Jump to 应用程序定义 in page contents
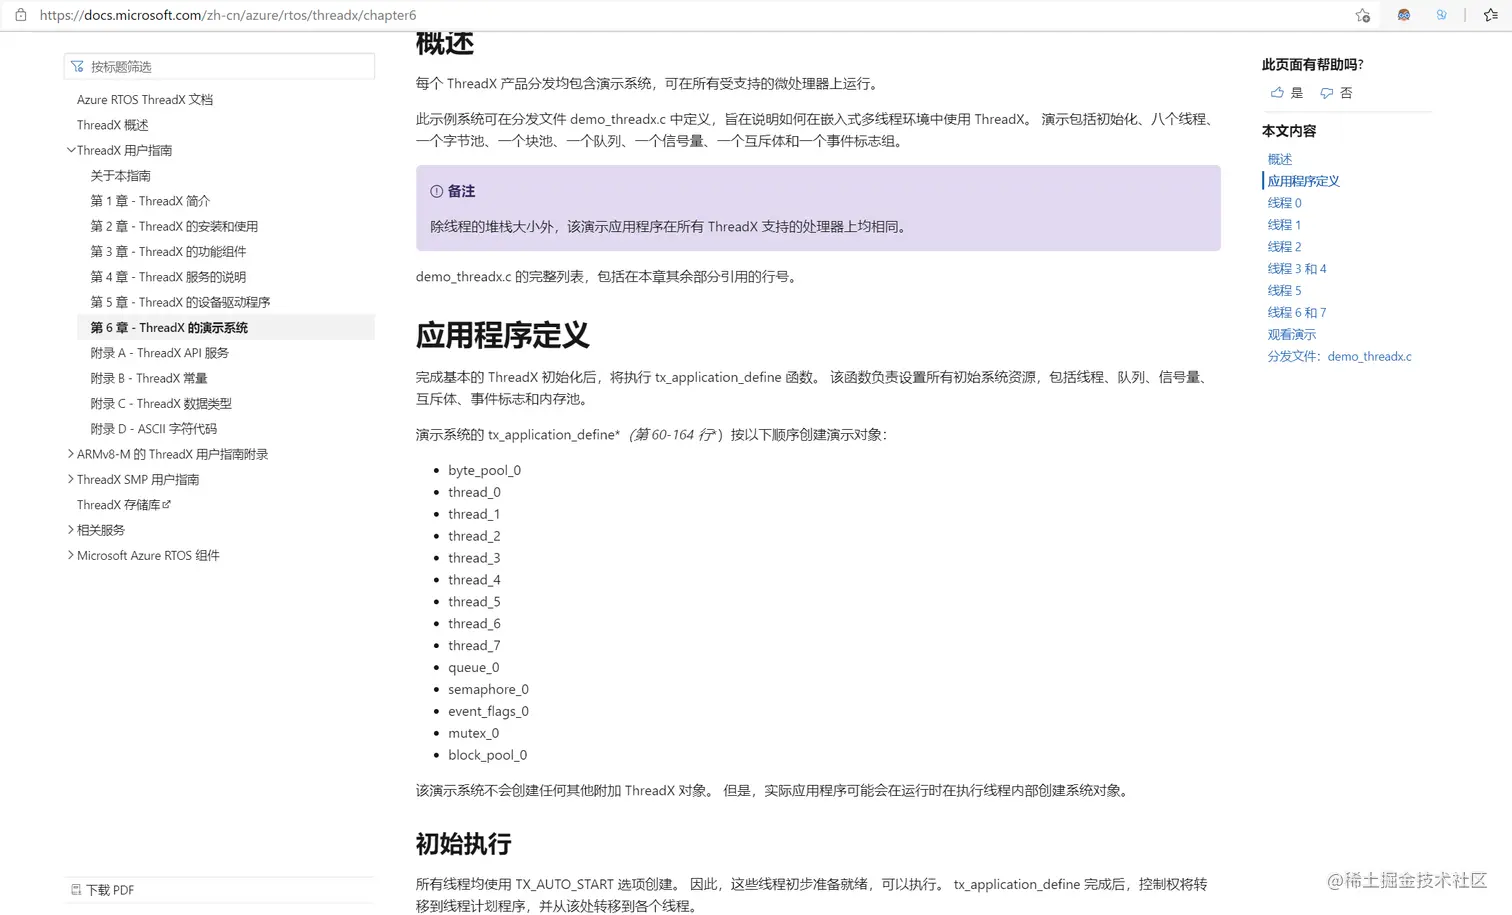 [1303, 181]
